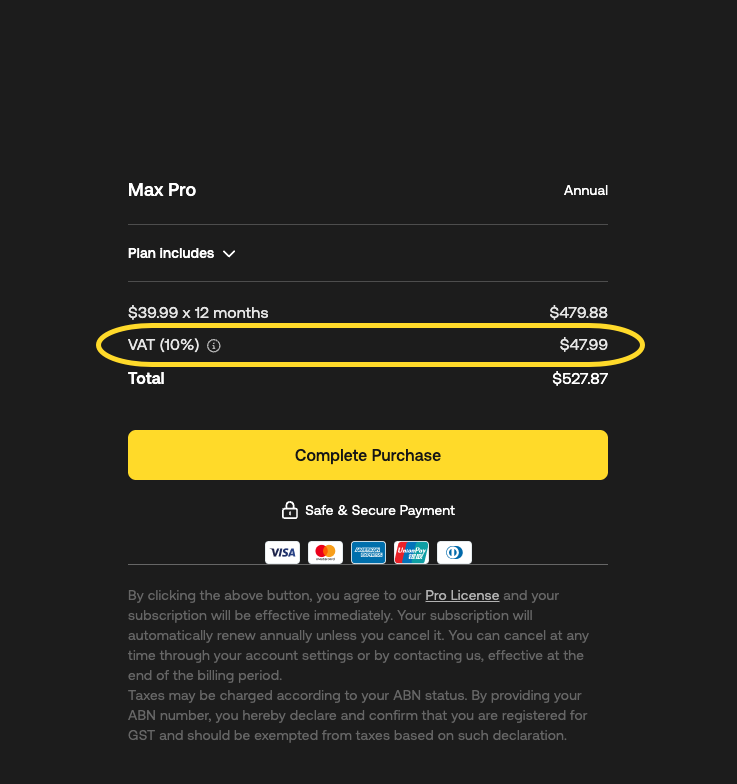
Task: Click the Safe & Secure Payment text
Action: point(380,510)
